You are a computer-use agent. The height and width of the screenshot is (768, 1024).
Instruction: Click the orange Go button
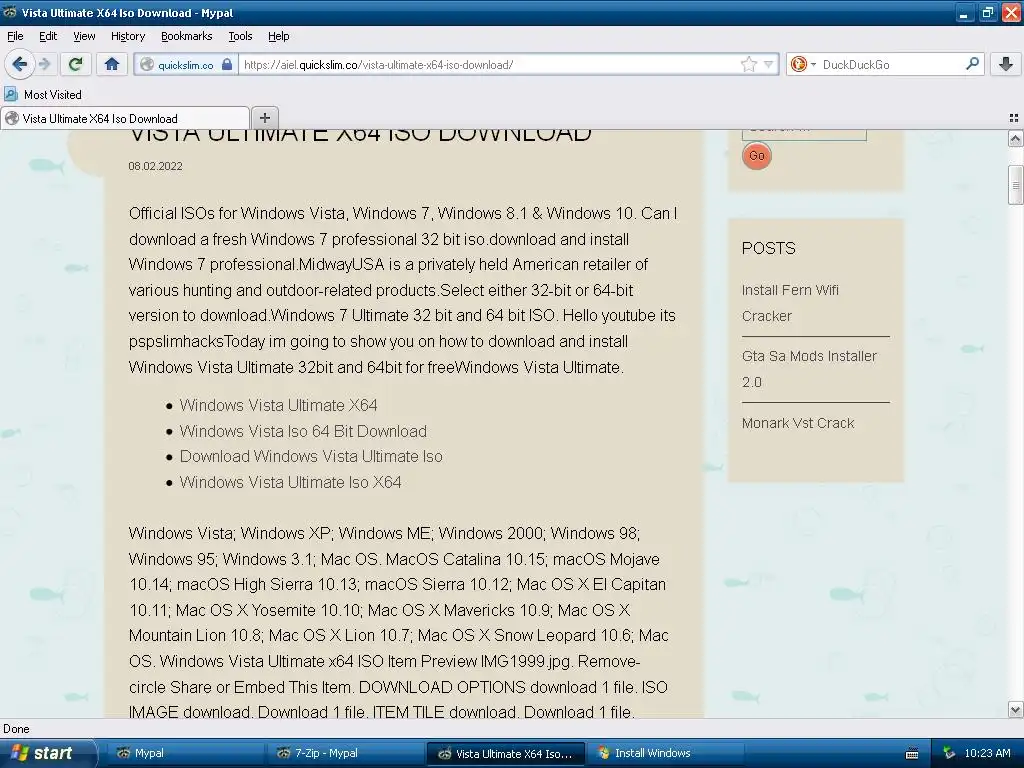tap(756, 155)
